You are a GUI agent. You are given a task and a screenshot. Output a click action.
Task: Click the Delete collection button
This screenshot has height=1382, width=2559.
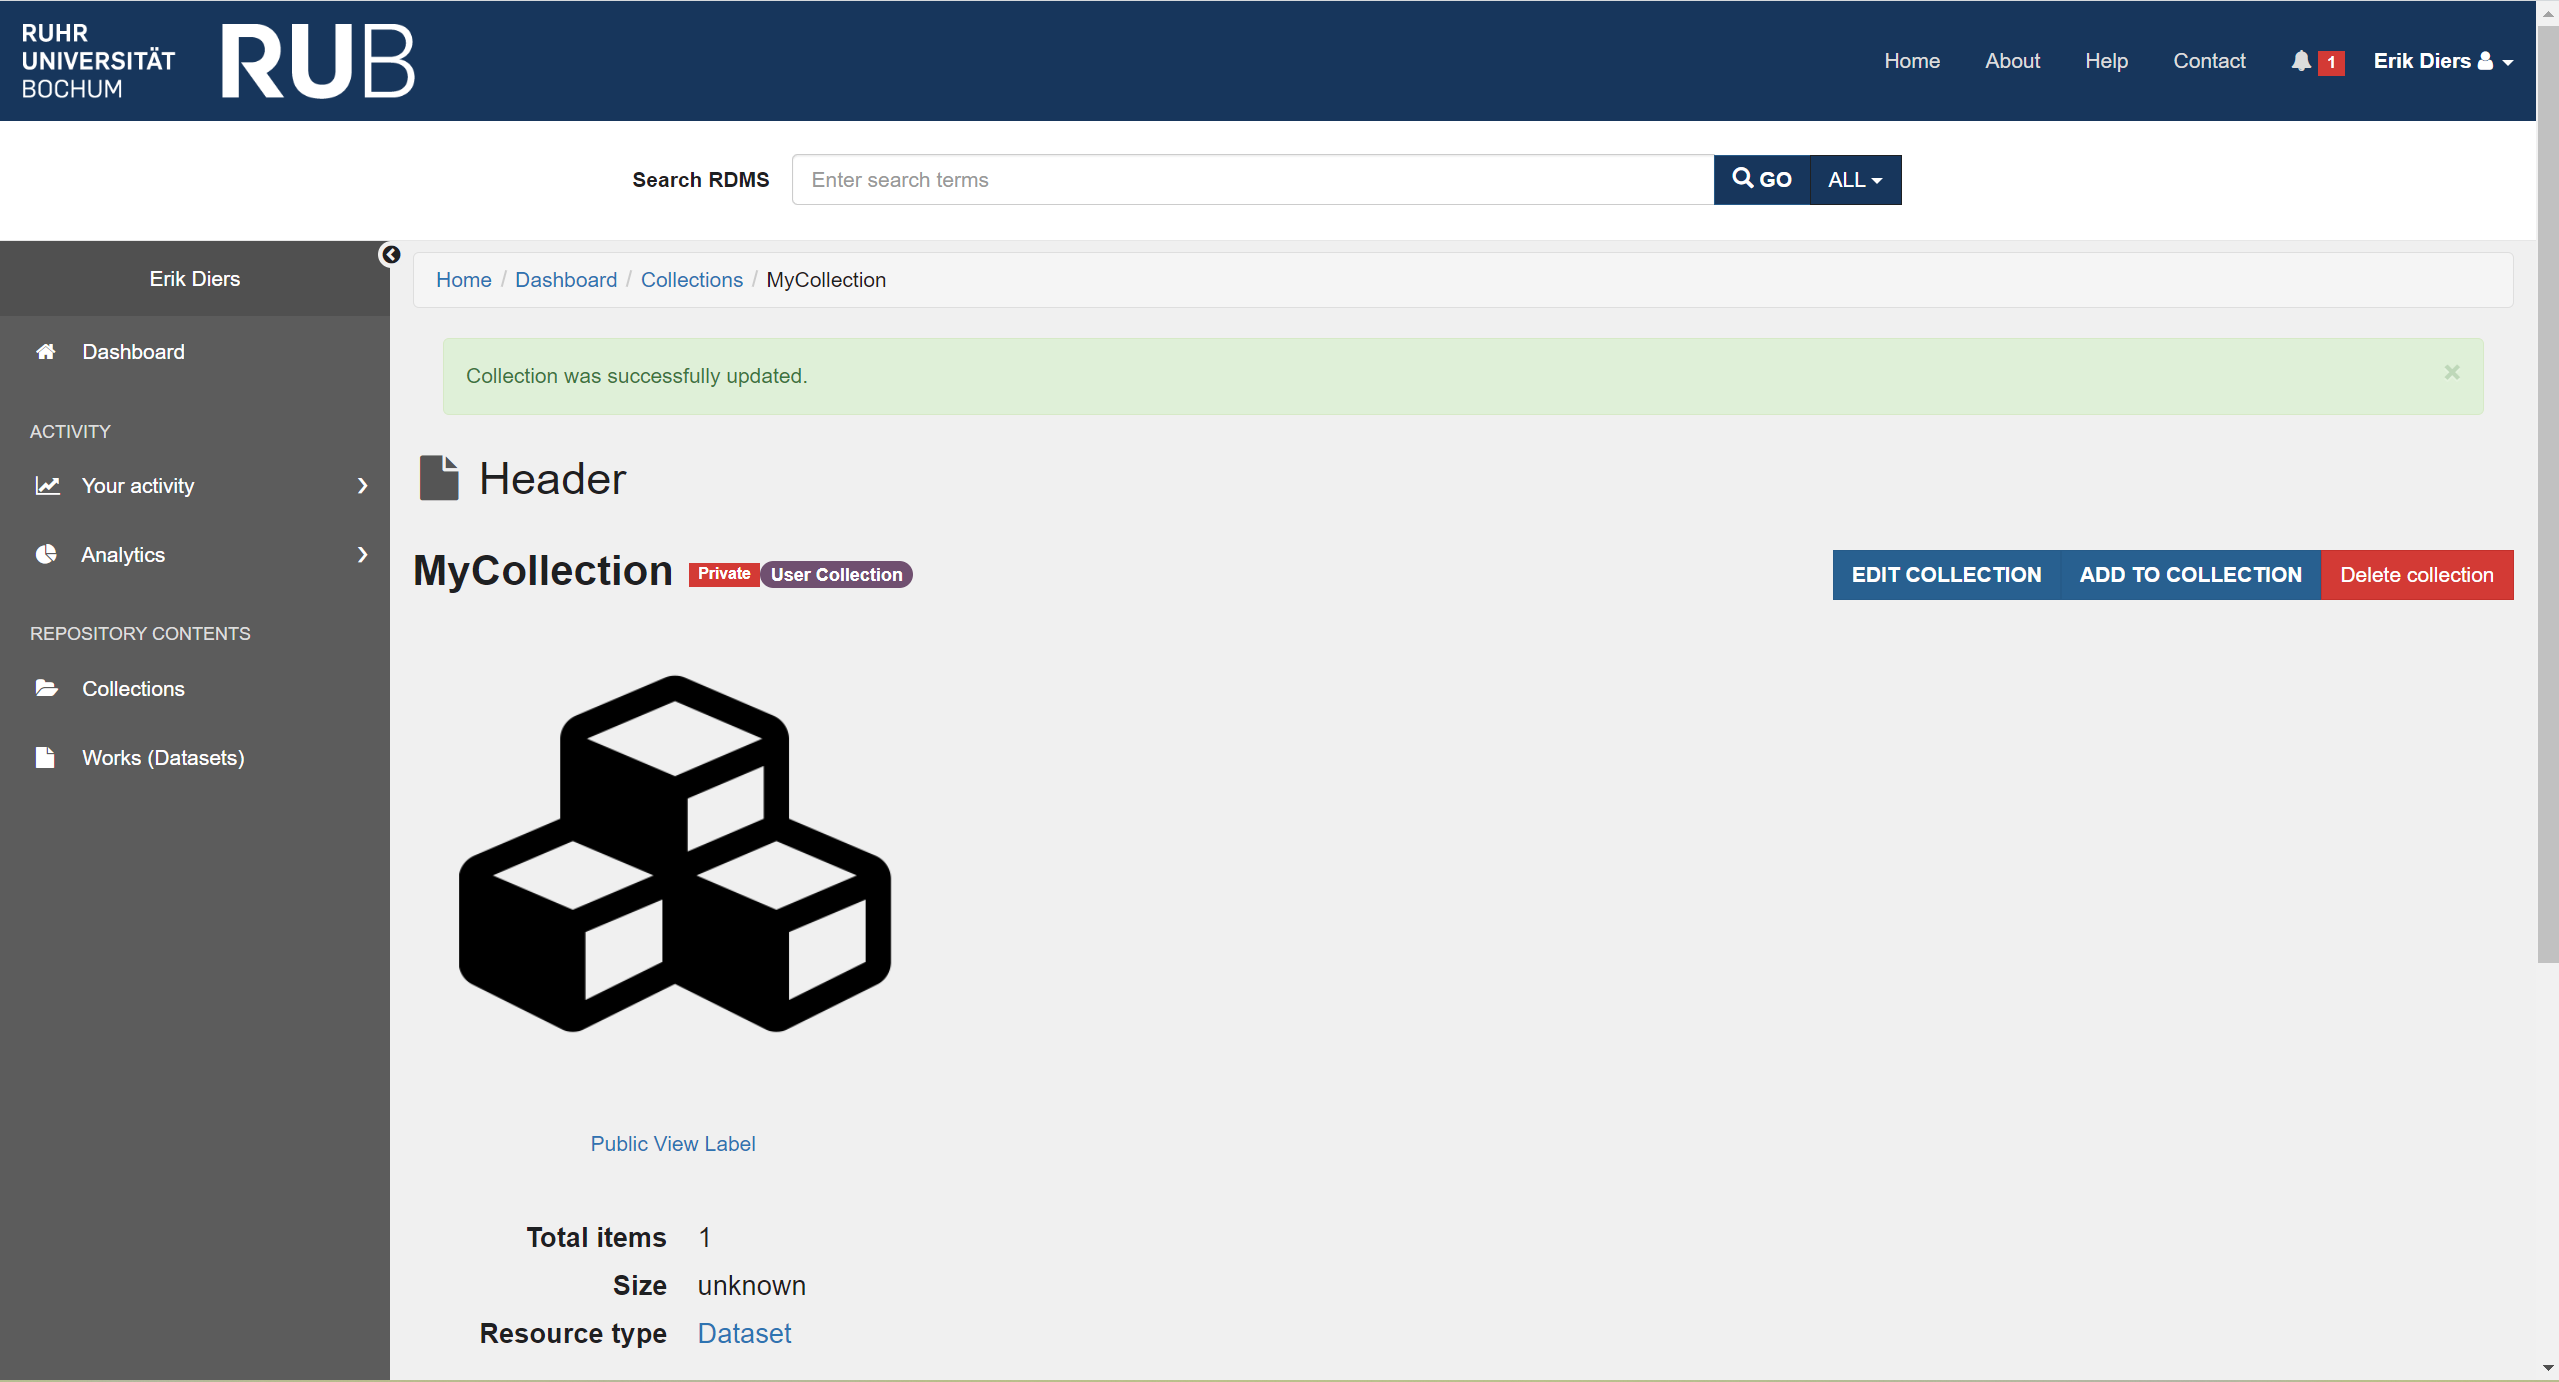point(2416,574)
